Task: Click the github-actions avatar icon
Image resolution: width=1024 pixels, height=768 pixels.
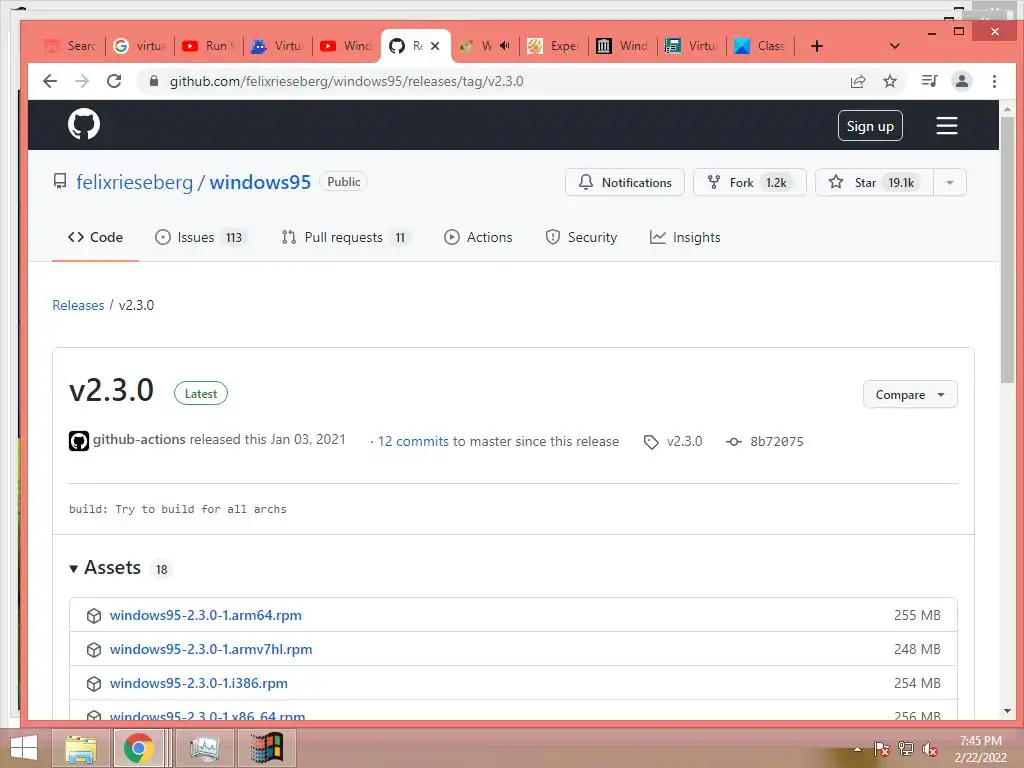Action: (78, 441)
